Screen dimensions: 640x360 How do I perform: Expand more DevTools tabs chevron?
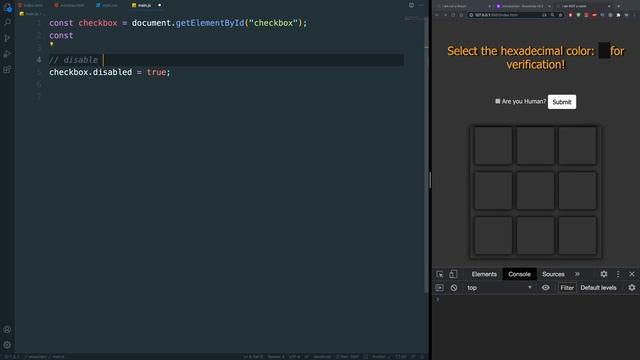pos(577,274)
